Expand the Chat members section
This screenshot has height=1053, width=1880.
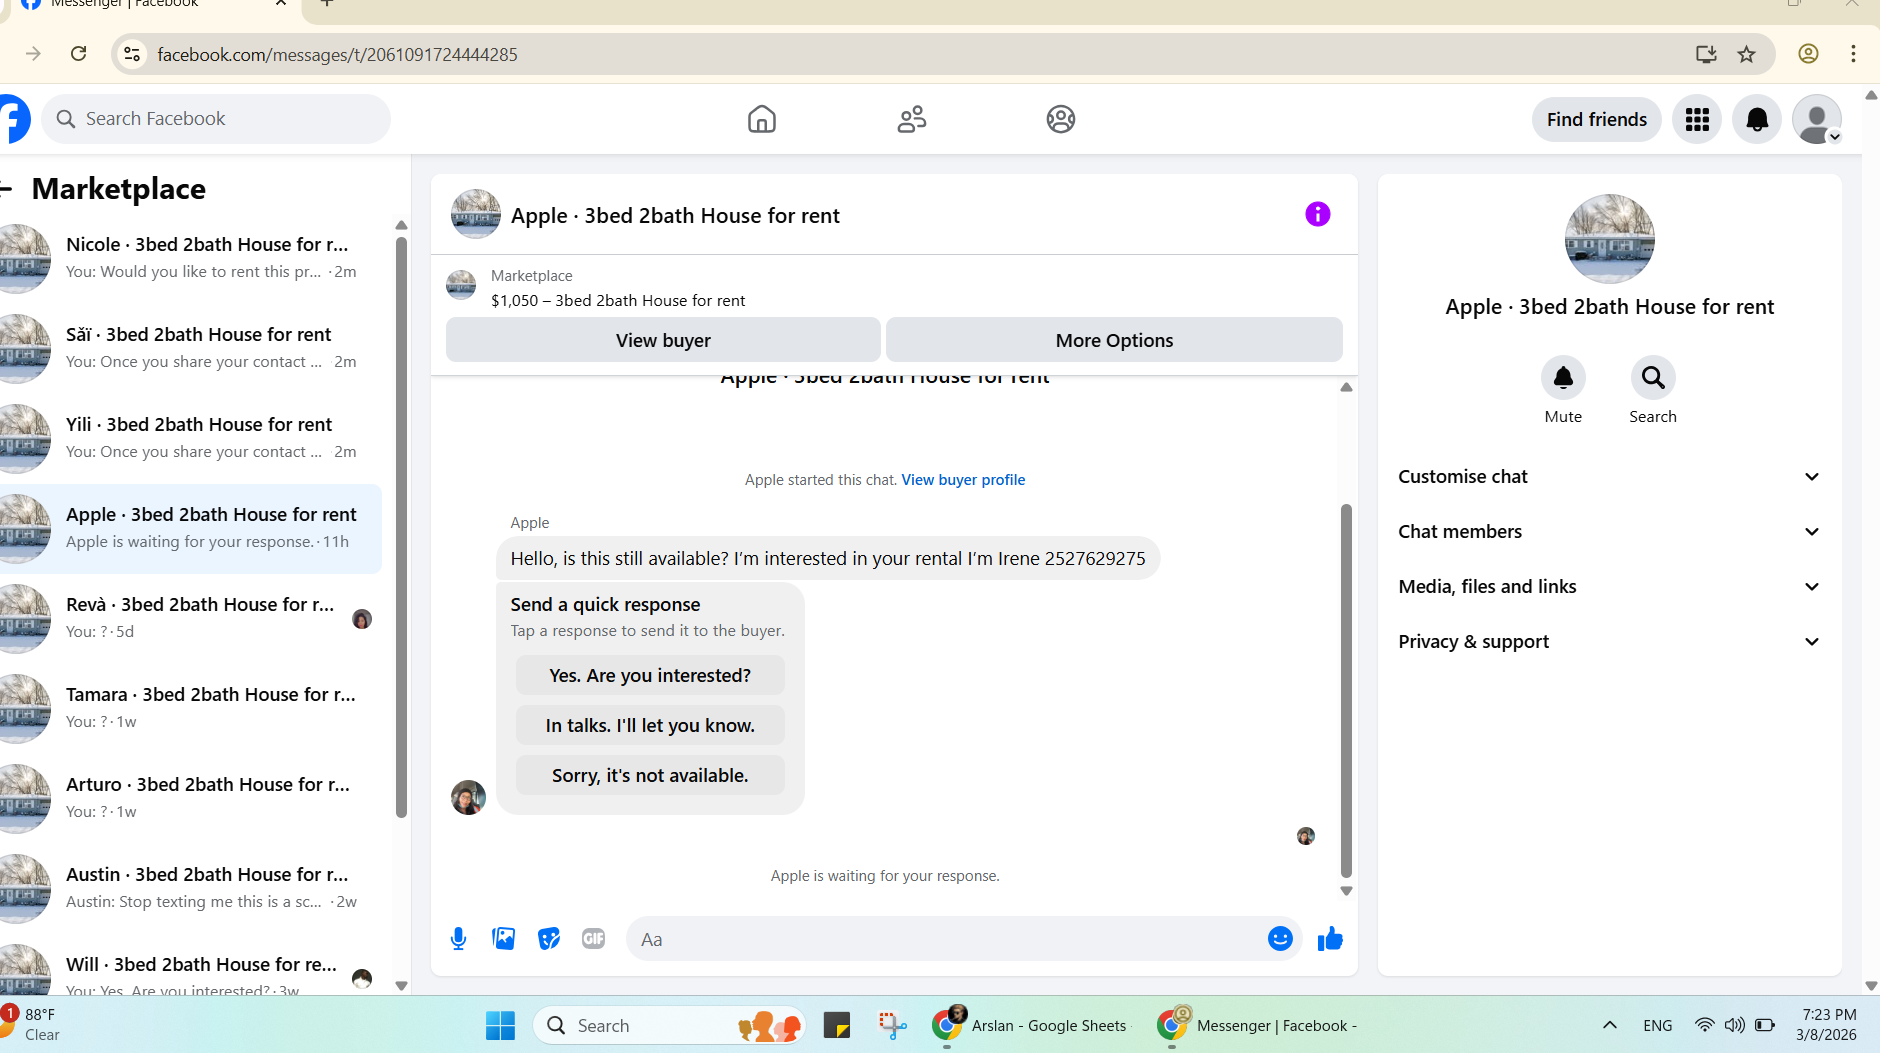coord(1609,532)
